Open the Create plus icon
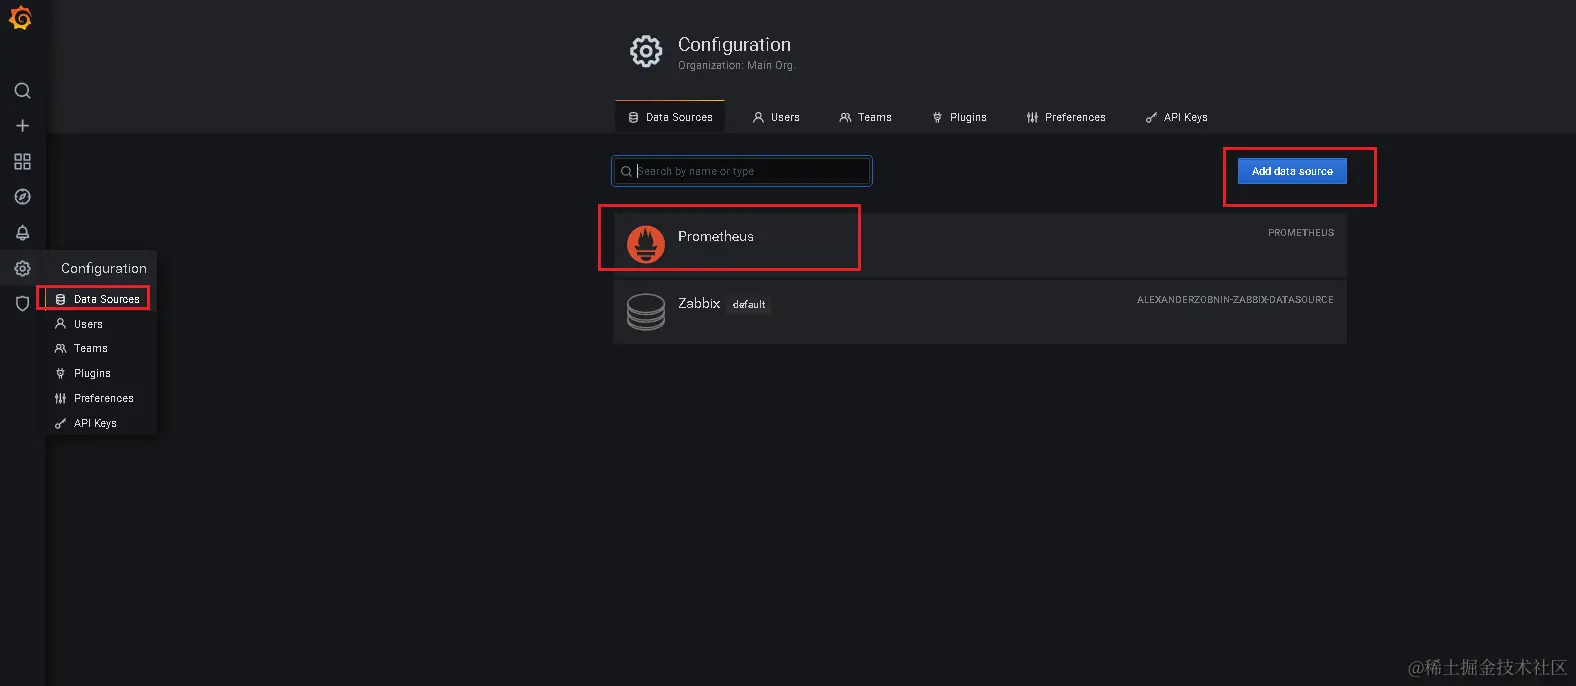Viewport: 1576px width, 686px height. click(x=22, y=126)
